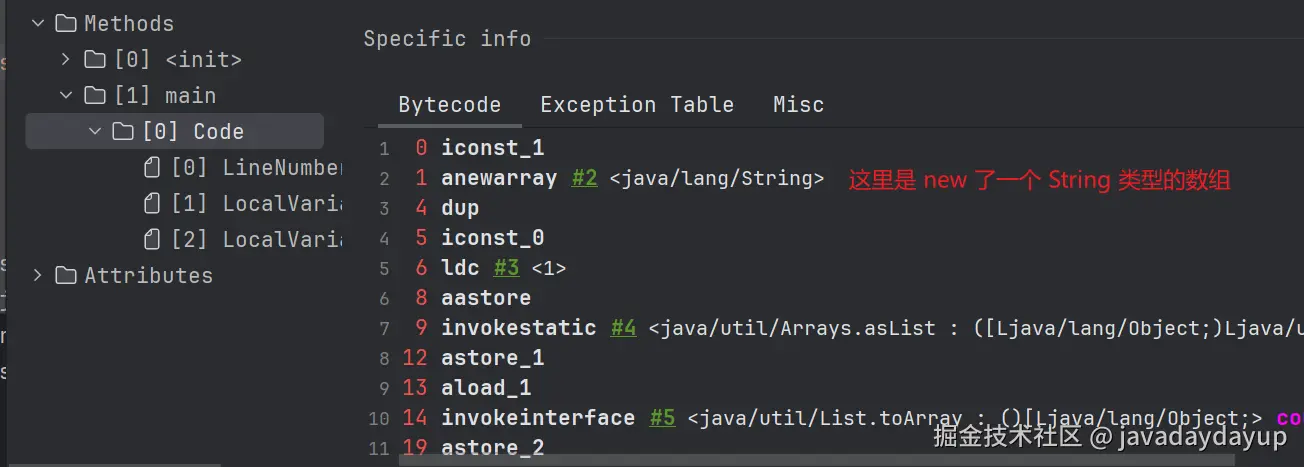Open the #5 invokeinterface reference link
This screenshot has height=467, width=1304.
pos(662,418)
